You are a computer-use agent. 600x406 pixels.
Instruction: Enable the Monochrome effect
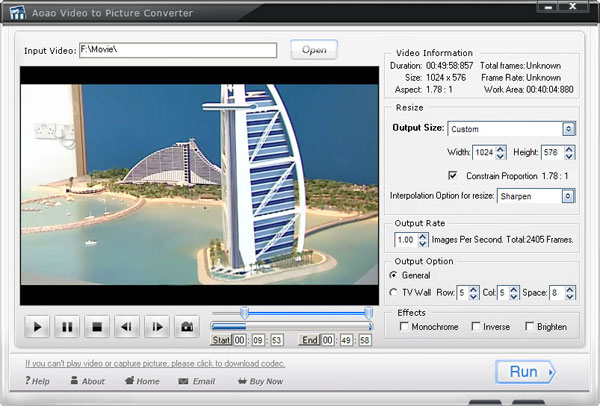404,326
